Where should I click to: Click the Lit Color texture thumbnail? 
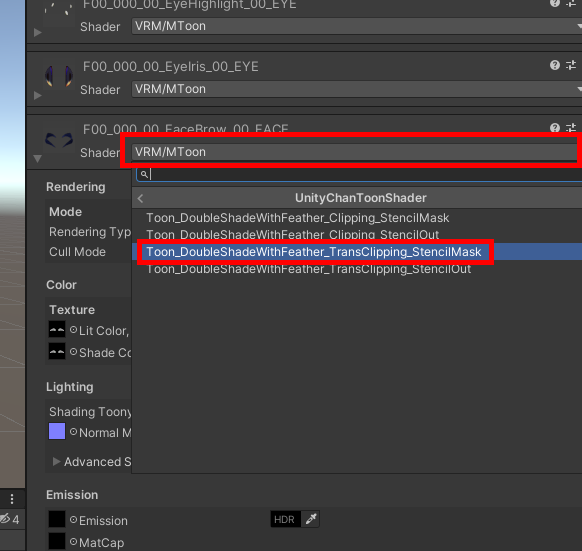[x=57, y=329]
